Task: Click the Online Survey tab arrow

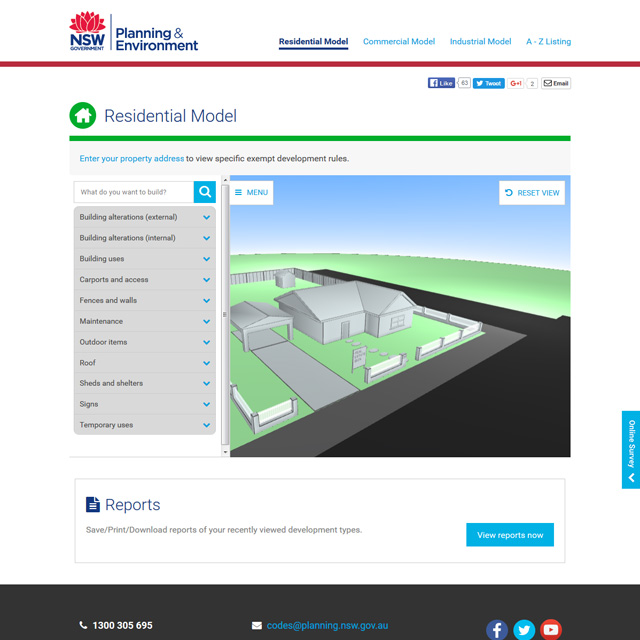Action: 631,478
